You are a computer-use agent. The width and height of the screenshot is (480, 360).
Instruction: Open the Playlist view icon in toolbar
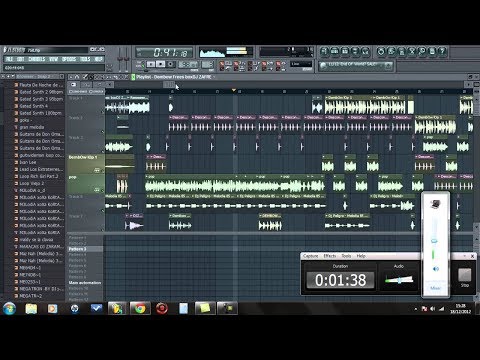(x=324, y=51)
